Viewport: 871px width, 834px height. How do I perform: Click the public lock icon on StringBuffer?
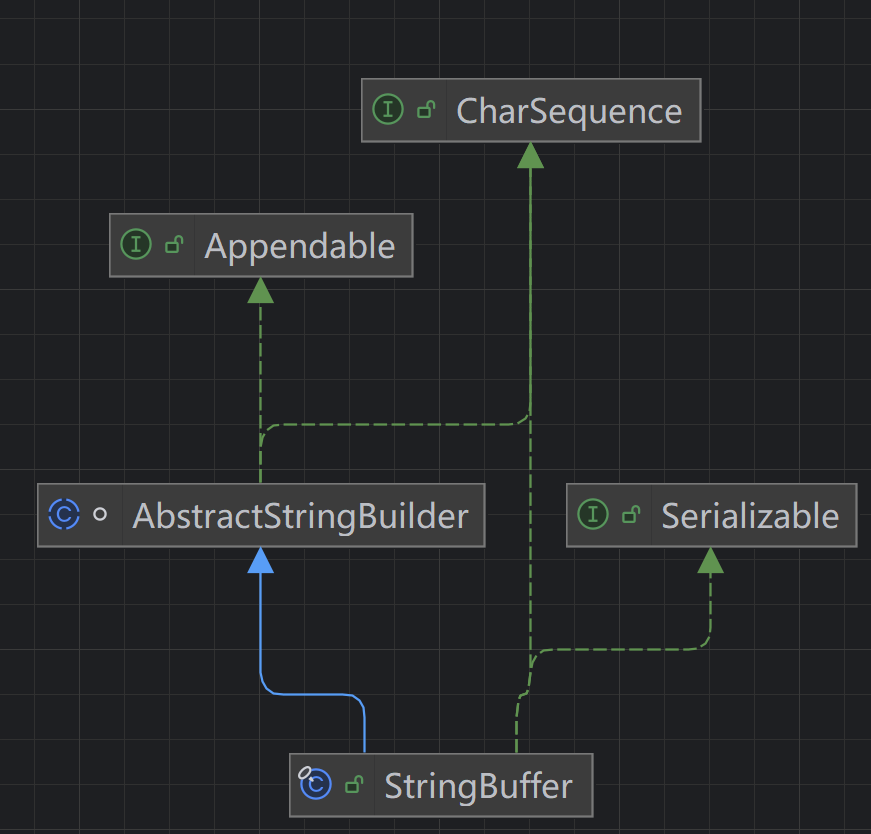point(354,785)
